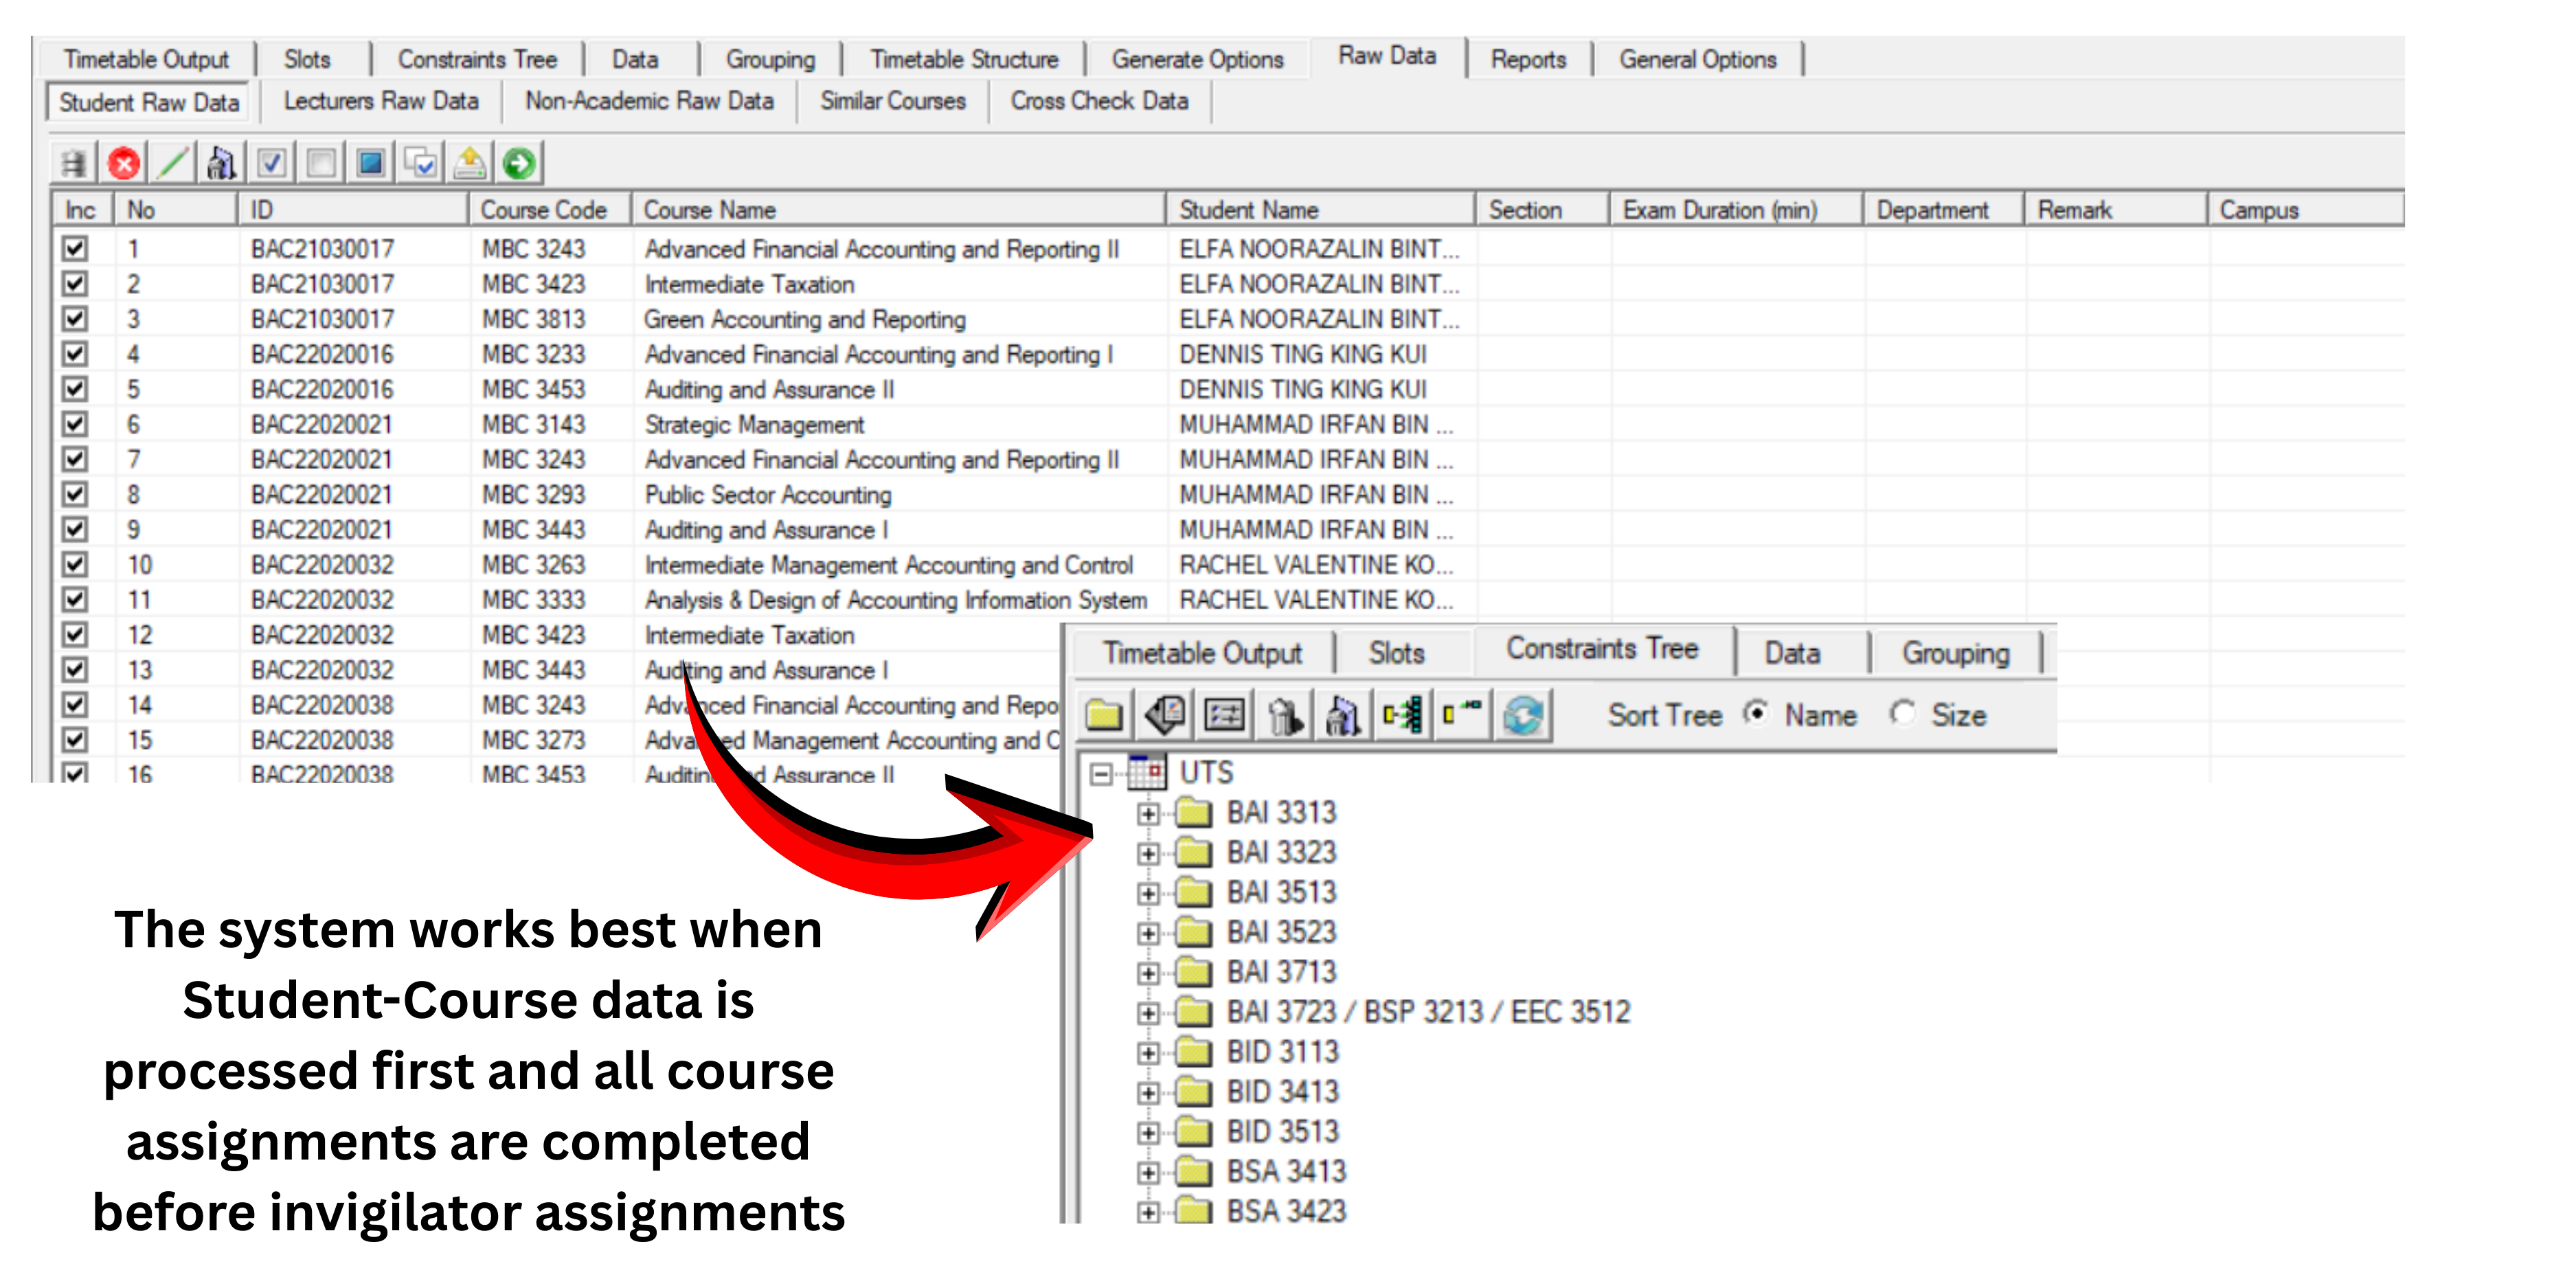Click the node connection icon in Constraints Tree toolbar
Image resolution: width=2576 pixels, height=1288 pixels.
1403,715
